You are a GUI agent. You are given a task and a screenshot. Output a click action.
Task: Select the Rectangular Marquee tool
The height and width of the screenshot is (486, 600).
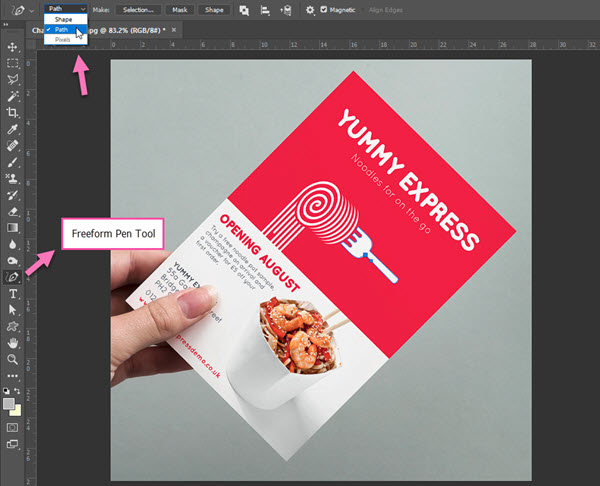[x=12, y=63]
